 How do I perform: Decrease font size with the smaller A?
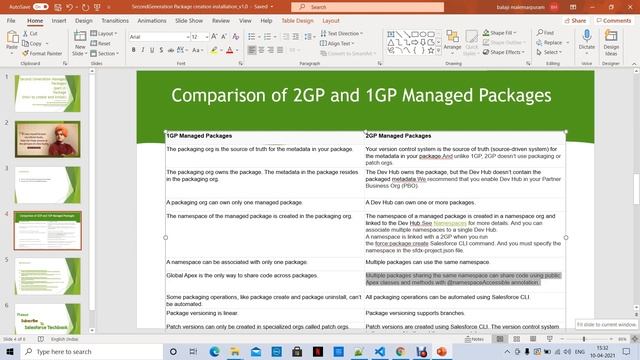[x=224, y=37]
